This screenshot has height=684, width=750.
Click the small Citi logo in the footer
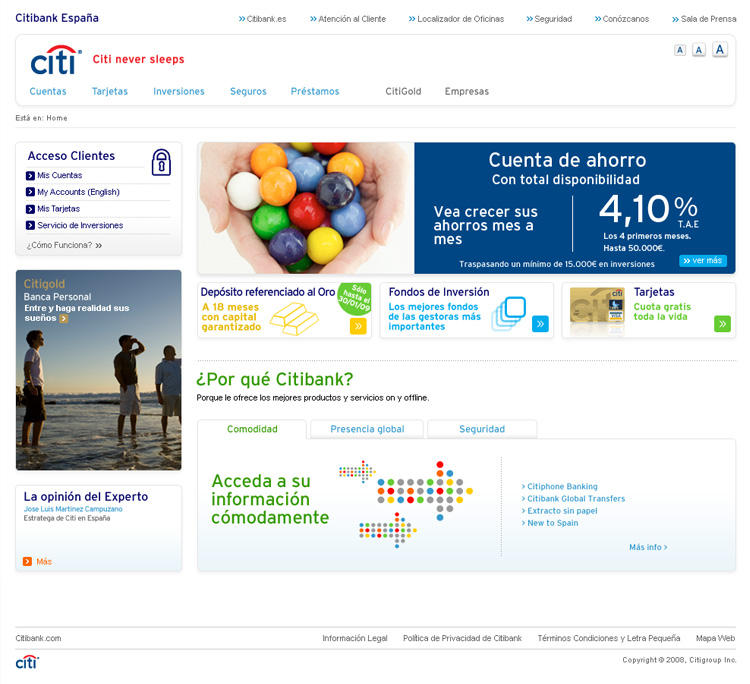coord(27,662)
